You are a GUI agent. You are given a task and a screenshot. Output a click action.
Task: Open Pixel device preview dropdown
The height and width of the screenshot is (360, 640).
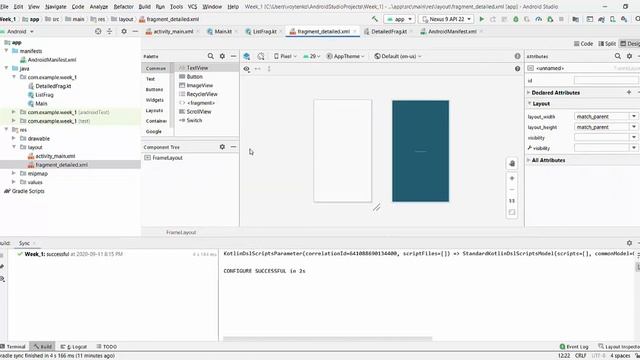tap(285, 56)
